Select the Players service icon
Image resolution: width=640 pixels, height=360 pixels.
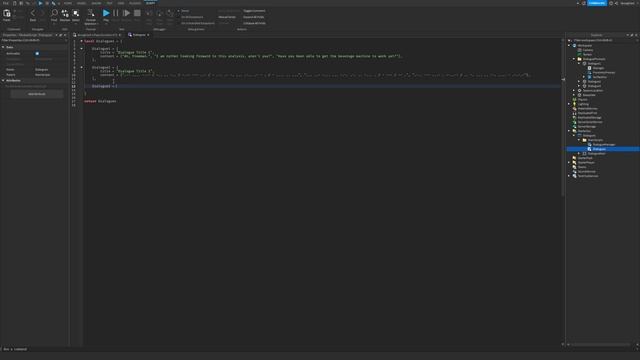(574, 100)
